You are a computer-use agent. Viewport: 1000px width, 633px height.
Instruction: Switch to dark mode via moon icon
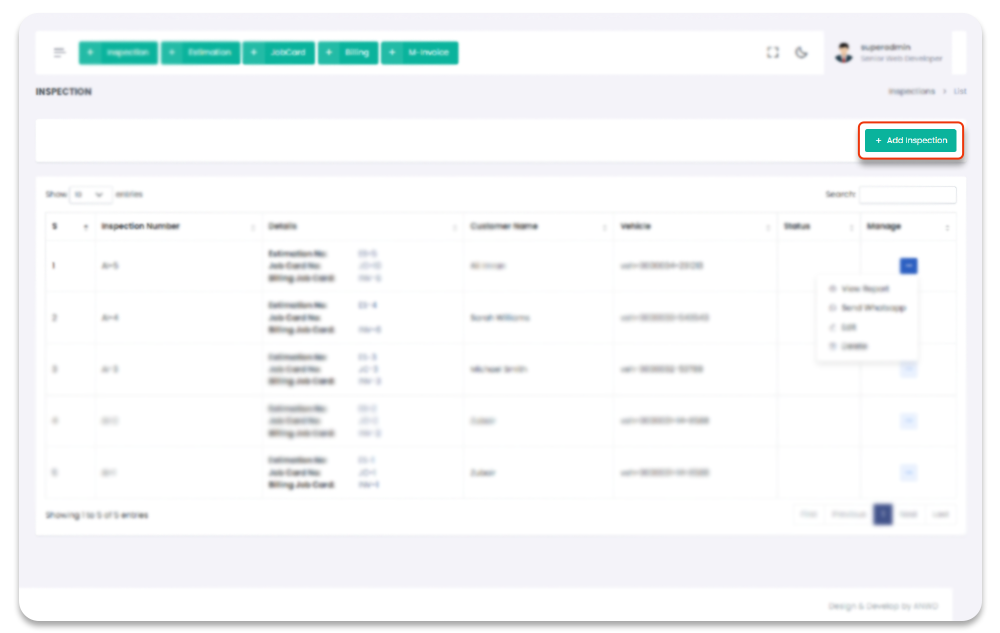801,53
